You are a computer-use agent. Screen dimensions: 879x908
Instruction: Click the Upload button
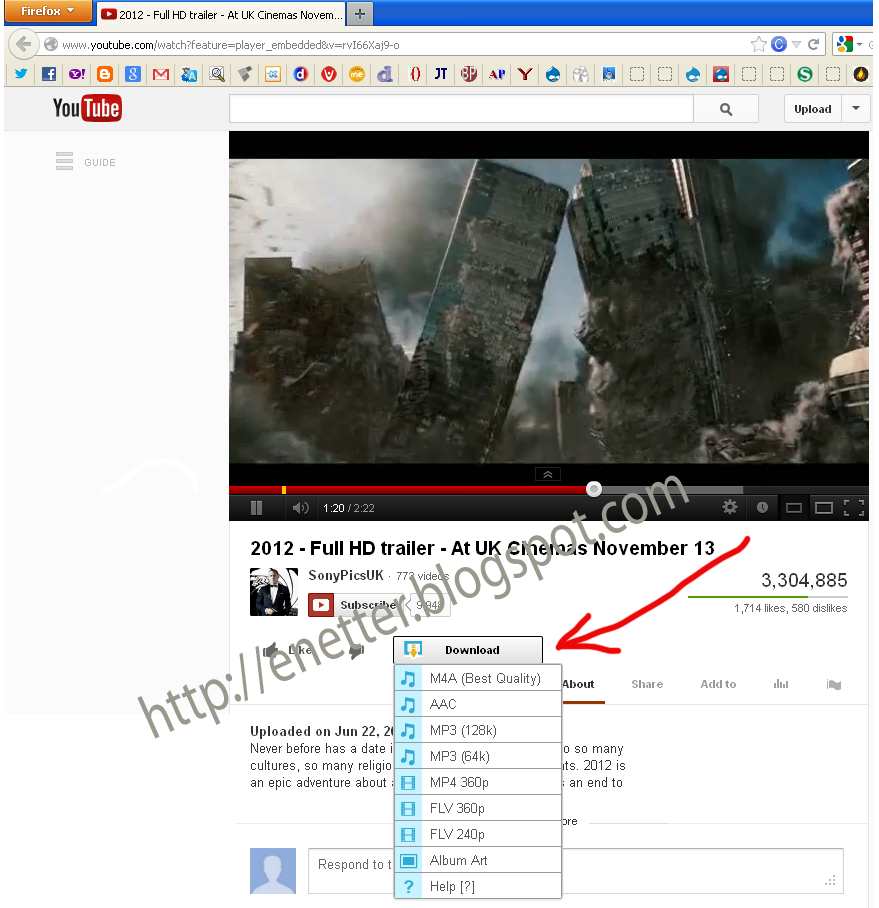click(812, 109)
